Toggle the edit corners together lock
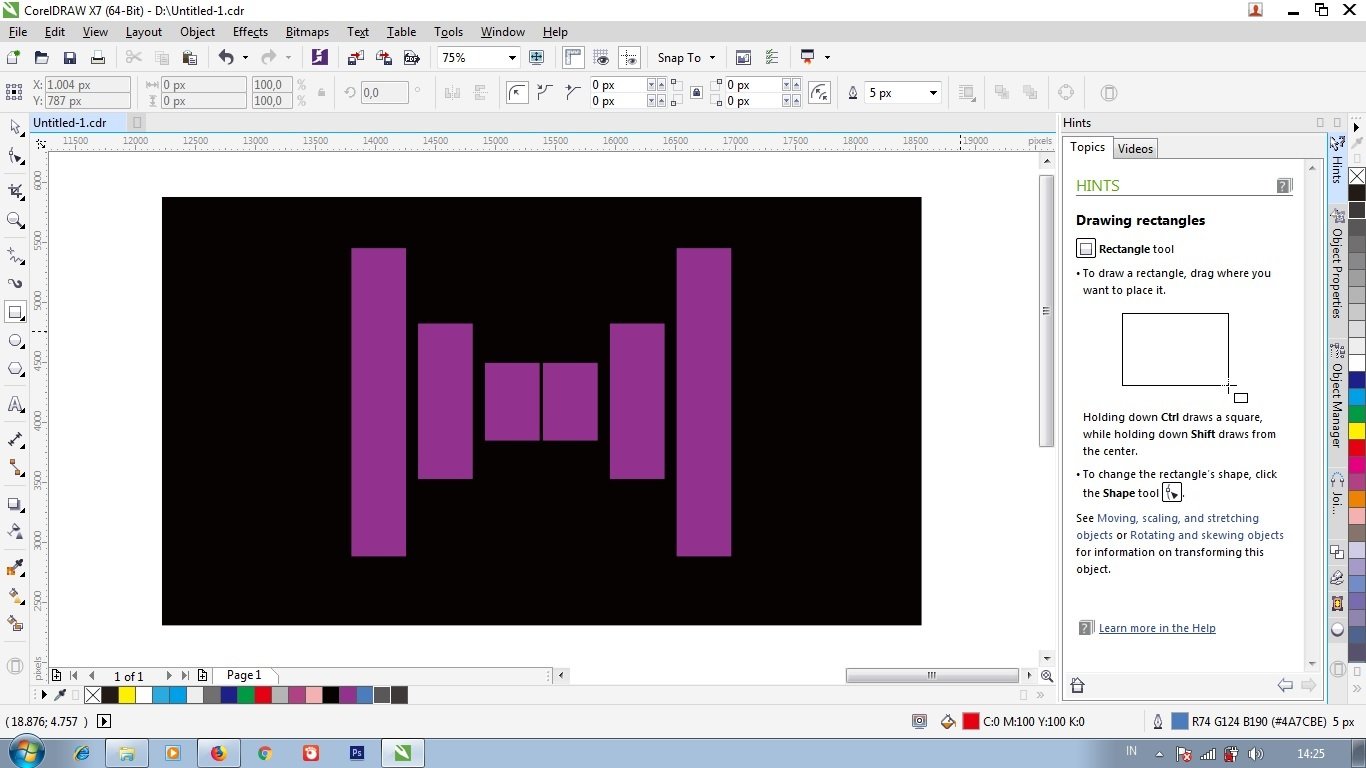Screen dimensions: 1366x768 [696, 93]
